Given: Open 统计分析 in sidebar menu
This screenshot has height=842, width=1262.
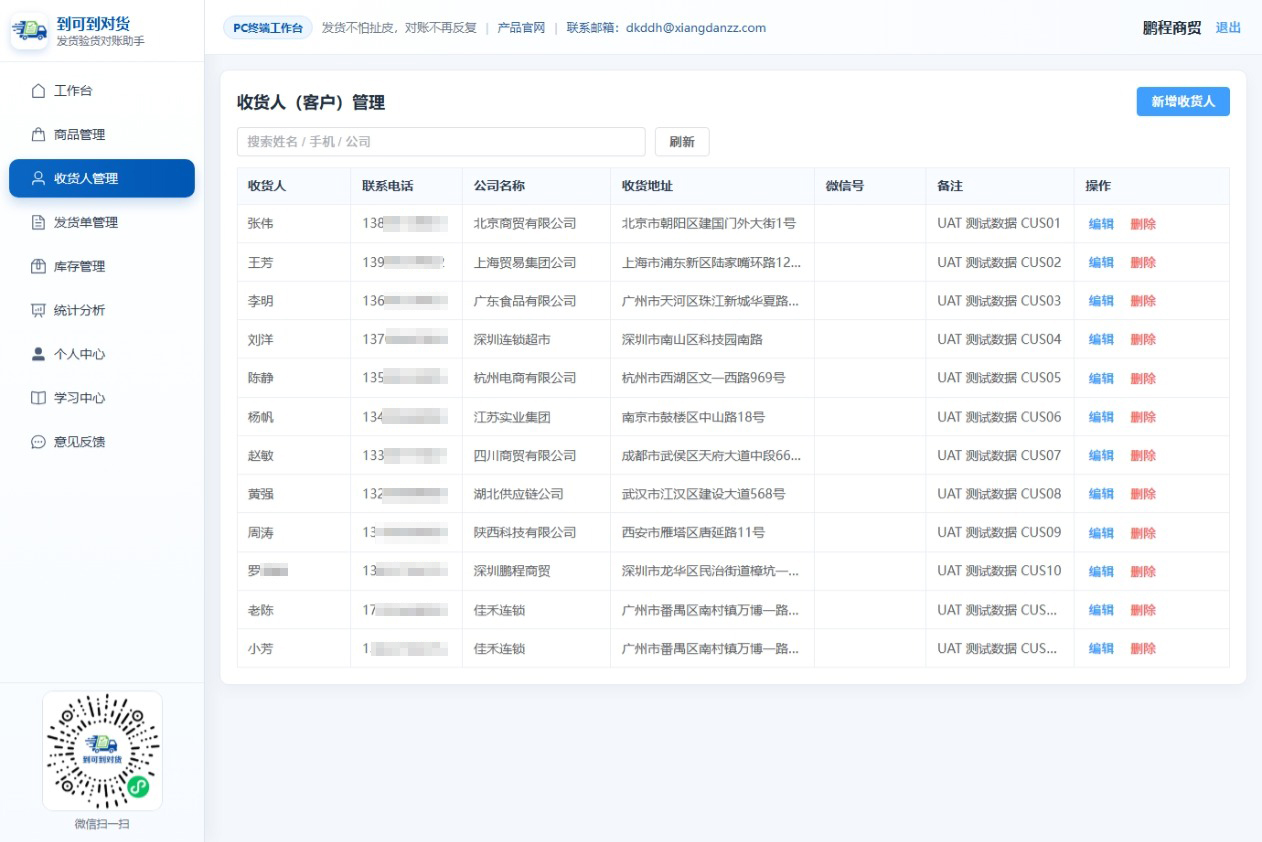Looking at the screenshot, I should click(102, 311).
